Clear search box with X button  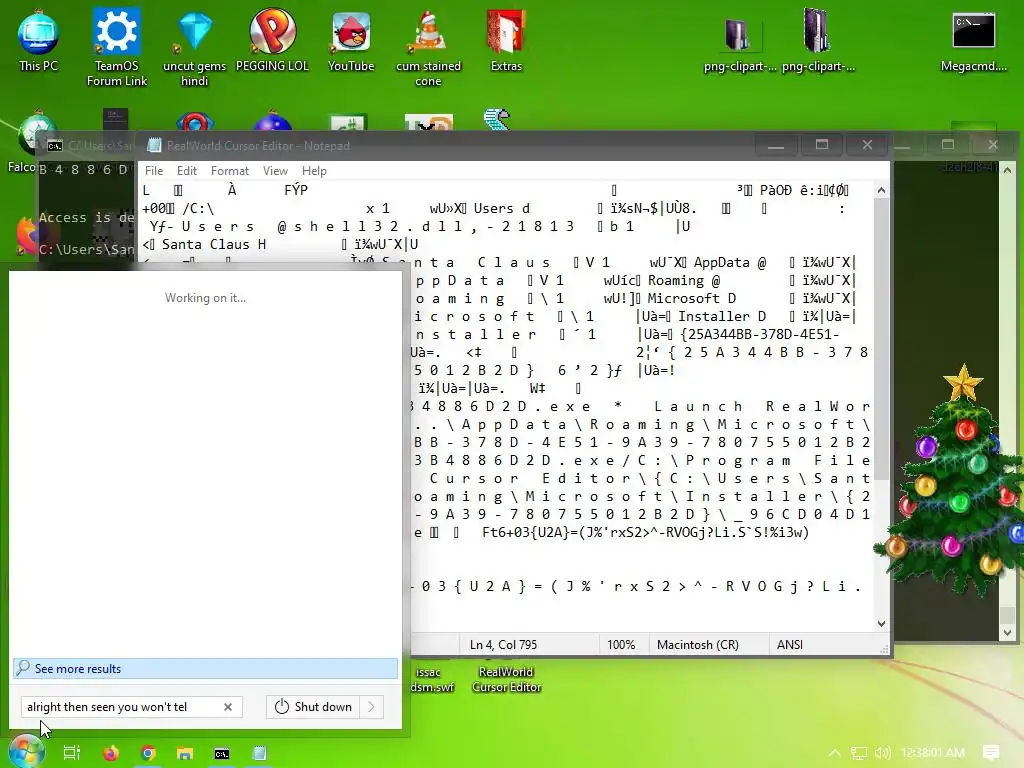click(228, 707)
